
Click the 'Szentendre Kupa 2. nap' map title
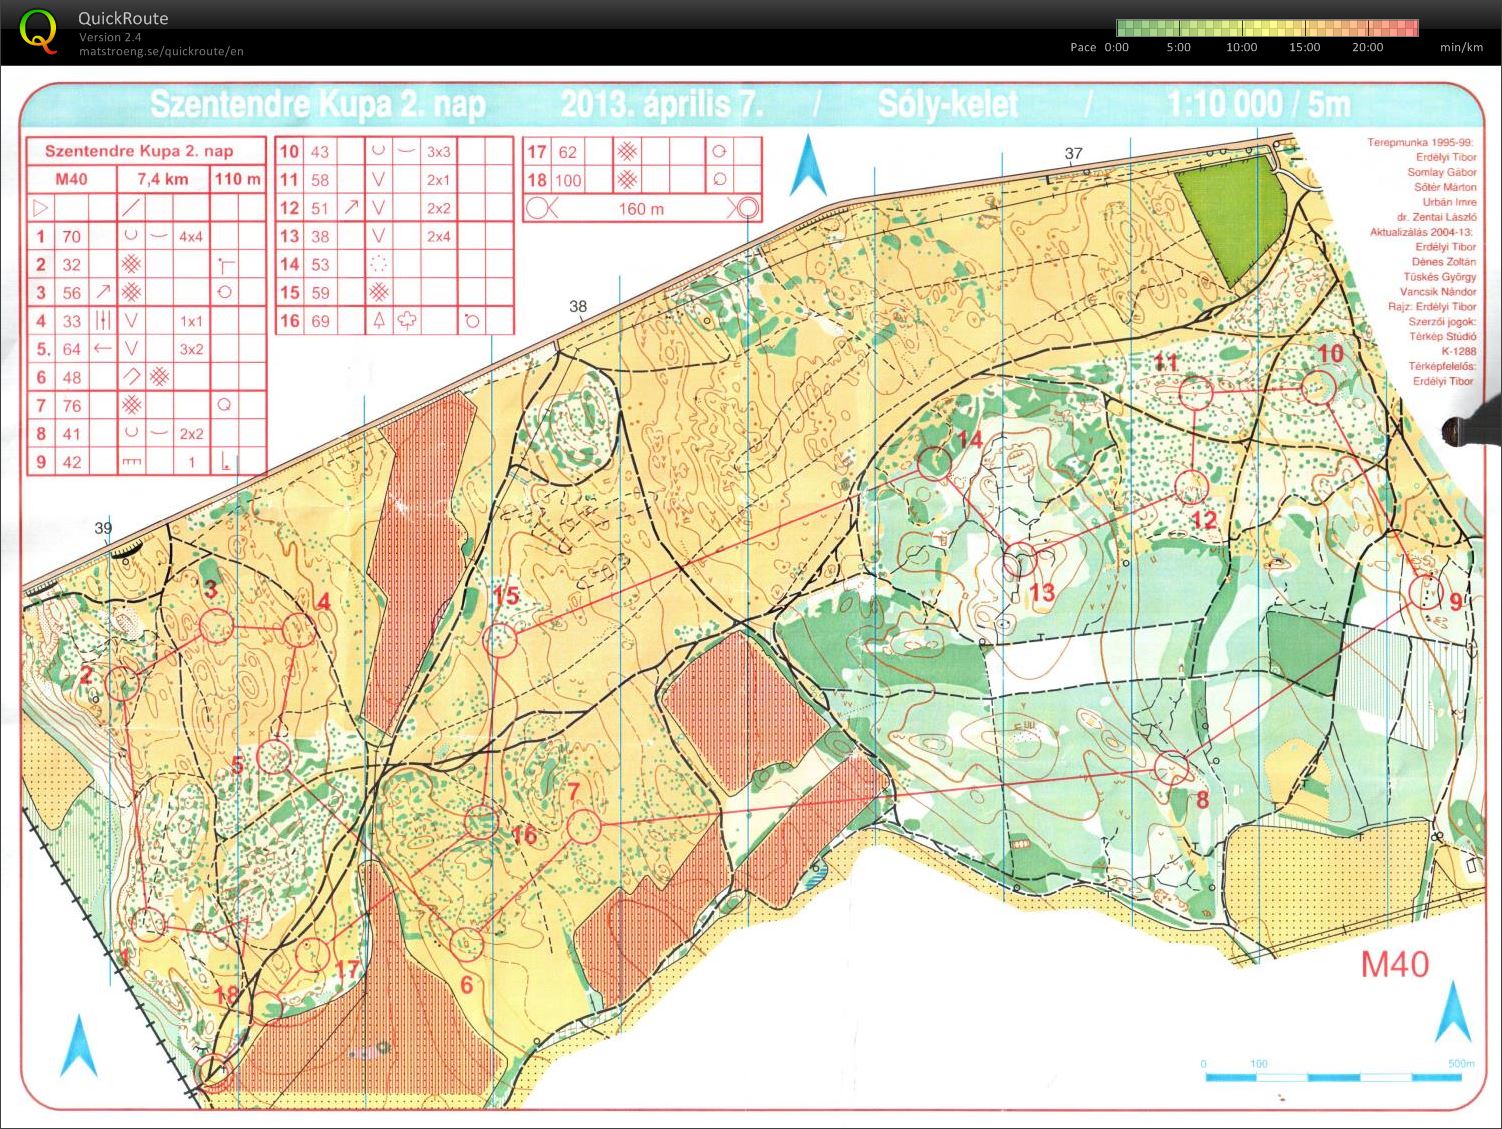click(318, 104)
